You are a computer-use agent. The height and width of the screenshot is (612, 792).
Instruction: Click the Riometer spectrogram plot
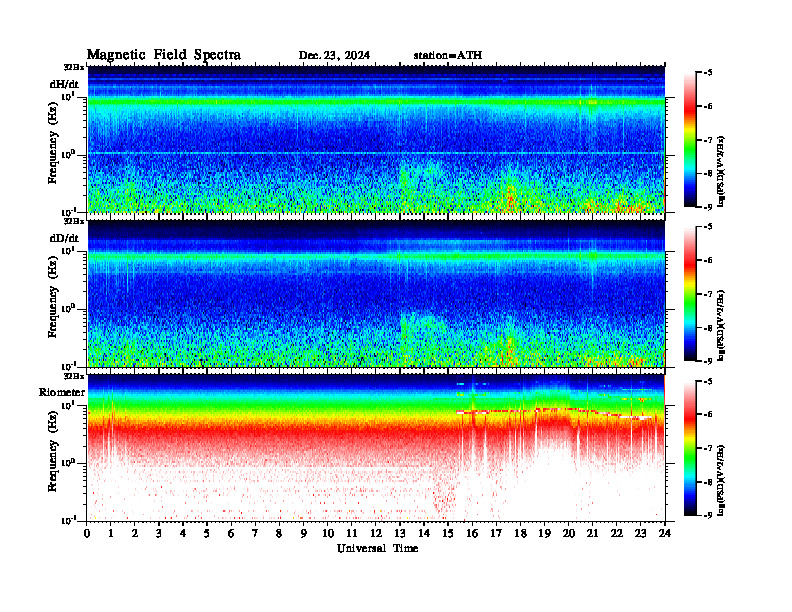coord(376,448)
